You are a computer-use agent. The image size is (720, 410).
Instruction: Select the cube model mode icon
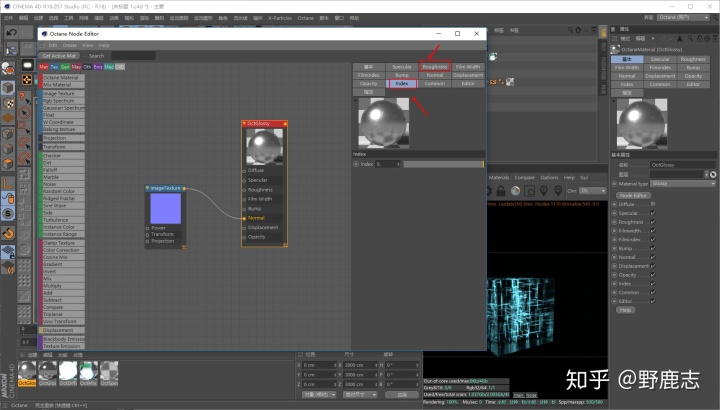click(8, 87)
